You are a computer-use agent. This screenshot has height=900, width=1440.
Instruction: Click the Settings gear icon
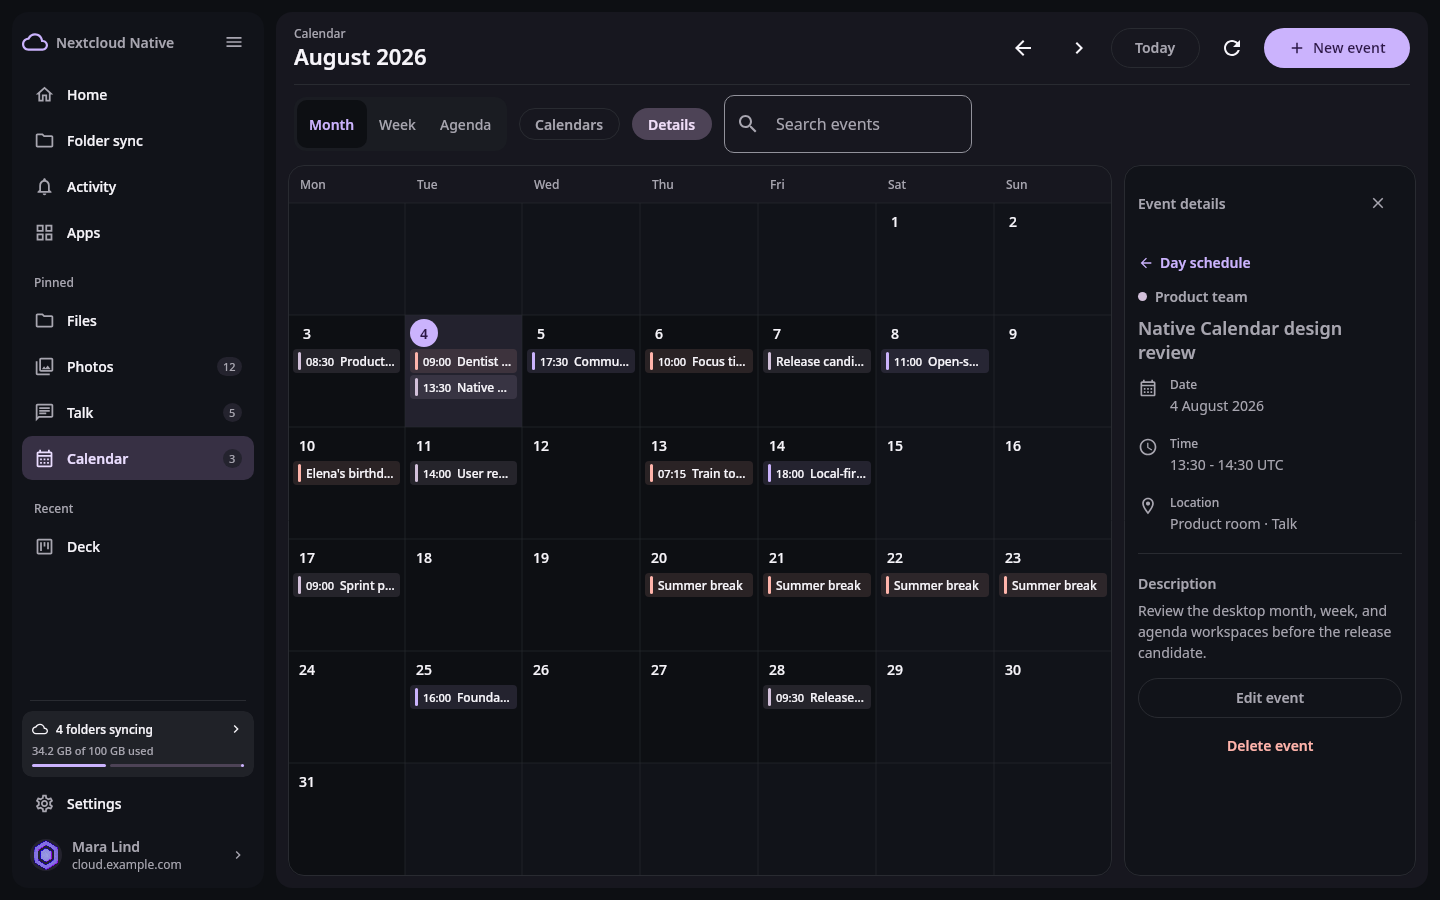(x=44, y=804)
